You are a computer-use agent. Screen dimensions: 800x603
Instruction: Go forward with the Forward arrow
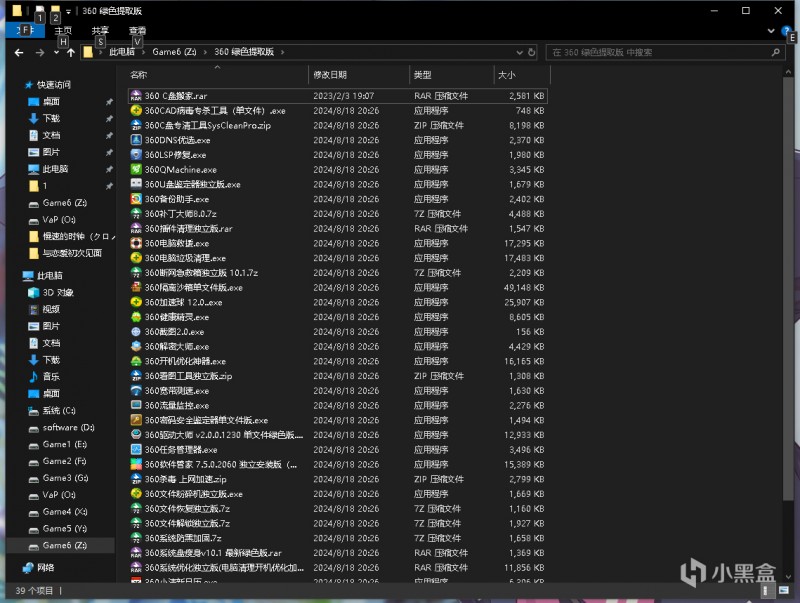click(39, 53)
